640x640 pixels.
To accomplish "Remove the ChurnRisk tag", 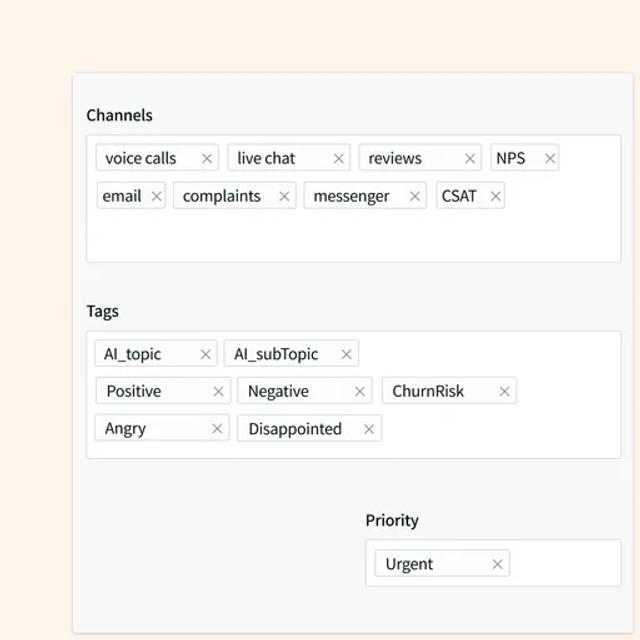I will [504, 392].
